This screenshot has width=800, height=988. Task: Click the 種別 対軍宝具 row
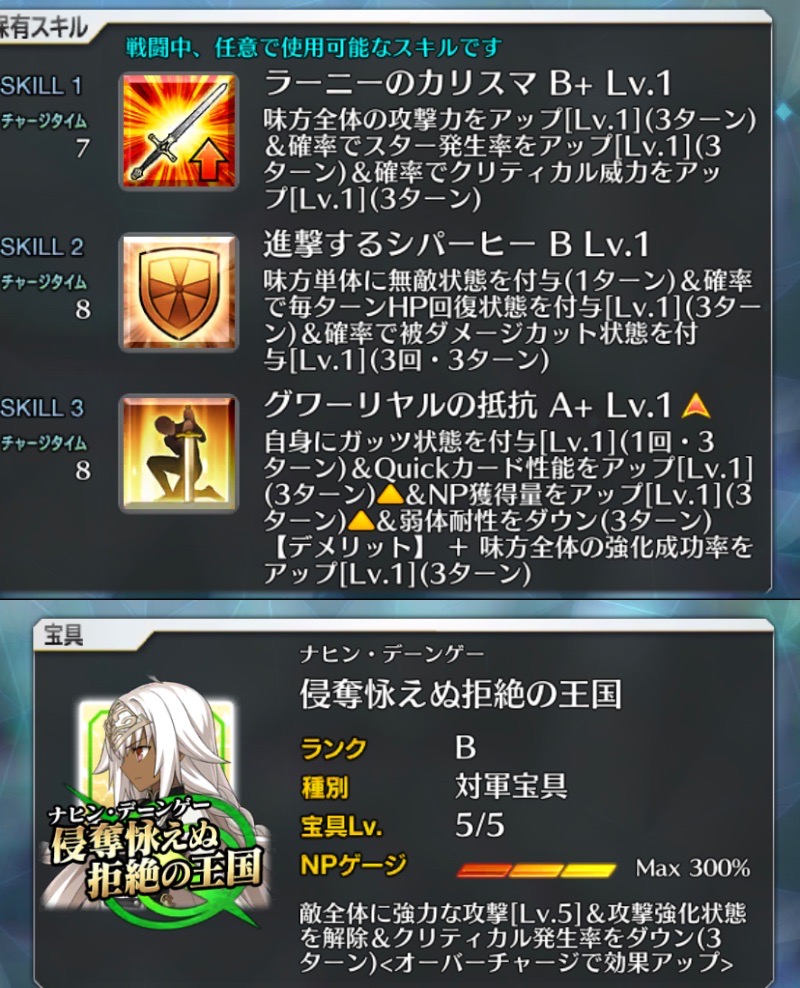435,786
